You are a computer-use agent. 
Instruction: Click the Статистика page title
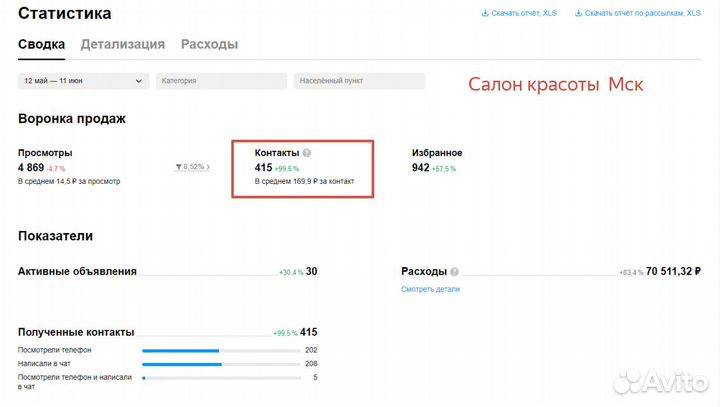click(65, 13)
